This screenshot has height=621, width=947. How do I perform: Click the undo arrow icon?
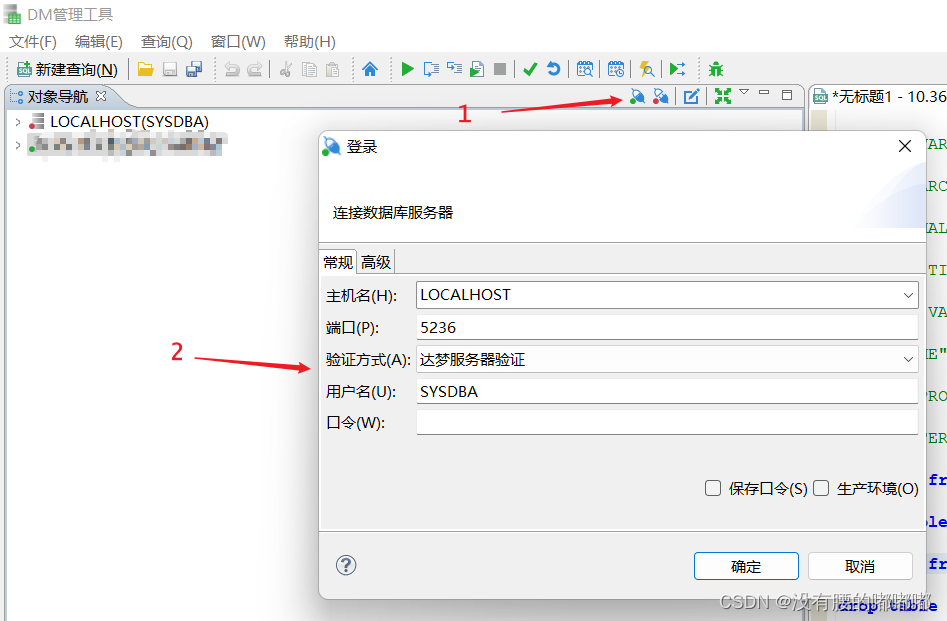232,69
